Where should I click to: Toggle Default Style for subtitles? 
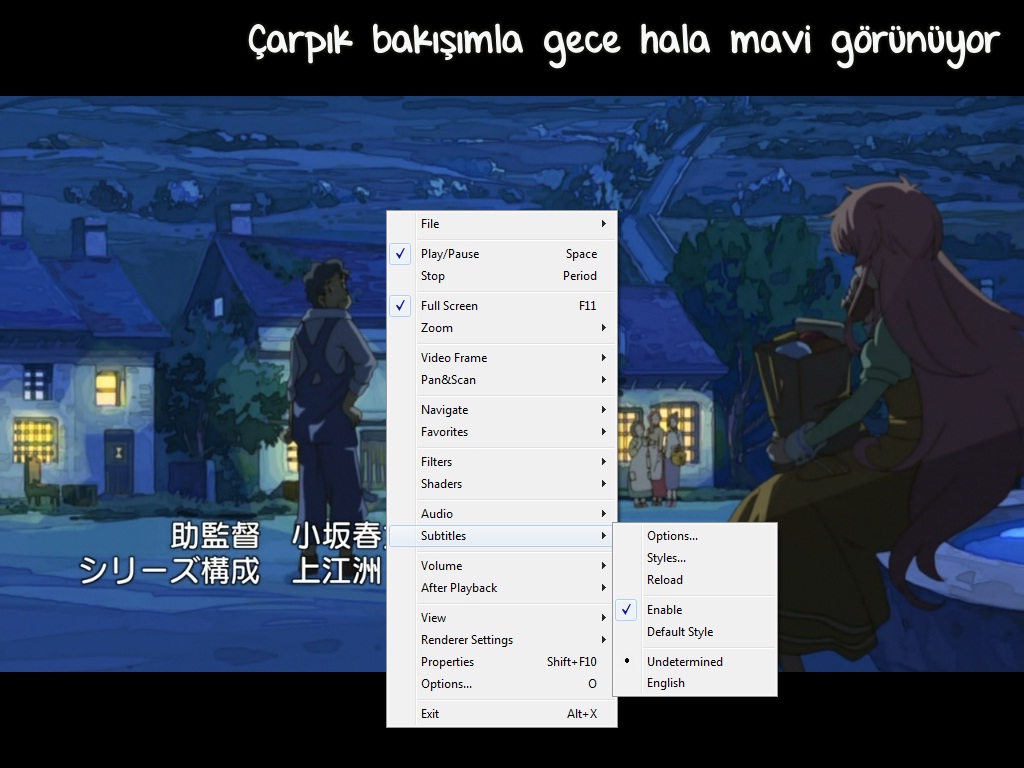coord(695,632)
